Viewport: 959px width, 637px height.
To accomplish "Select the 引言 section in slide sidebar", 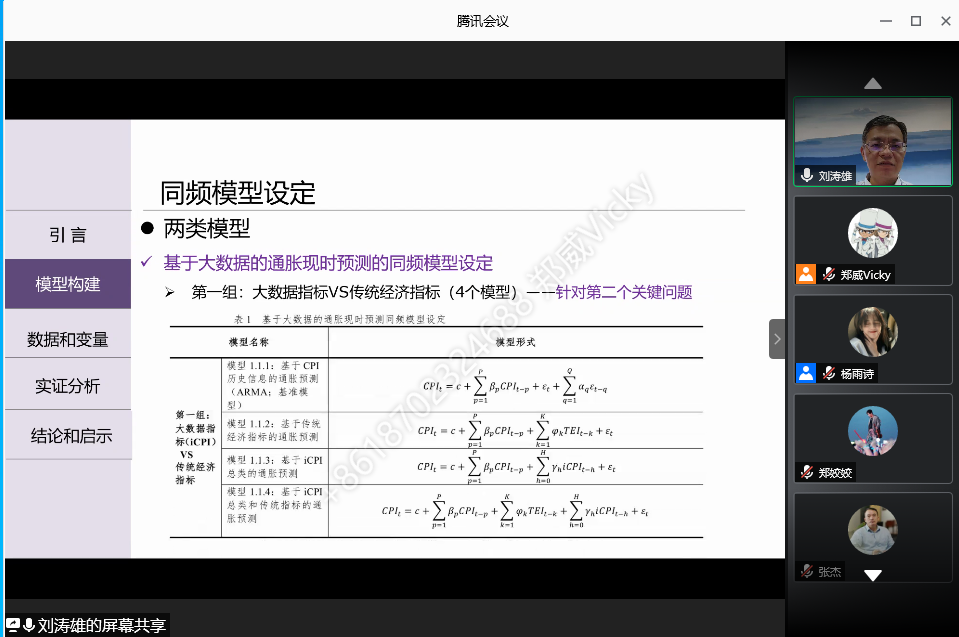I will coord(68,235).
